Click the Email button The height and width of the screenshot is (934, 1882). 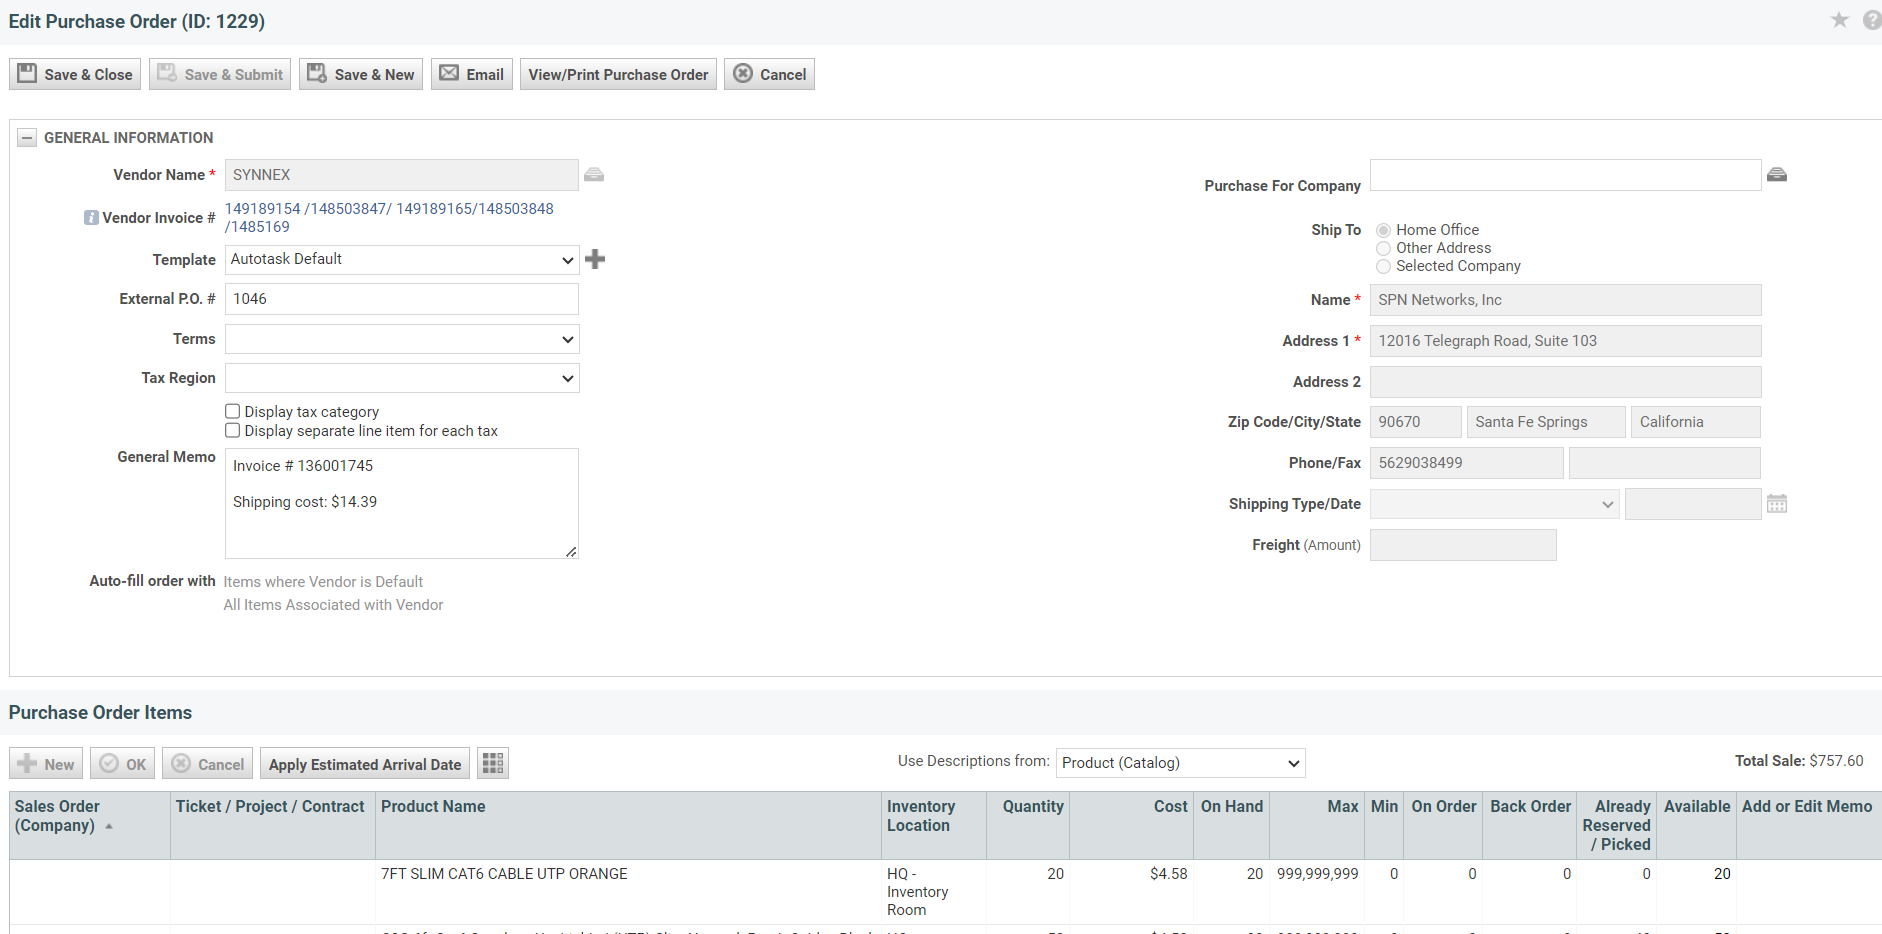[x=472, y=74]
